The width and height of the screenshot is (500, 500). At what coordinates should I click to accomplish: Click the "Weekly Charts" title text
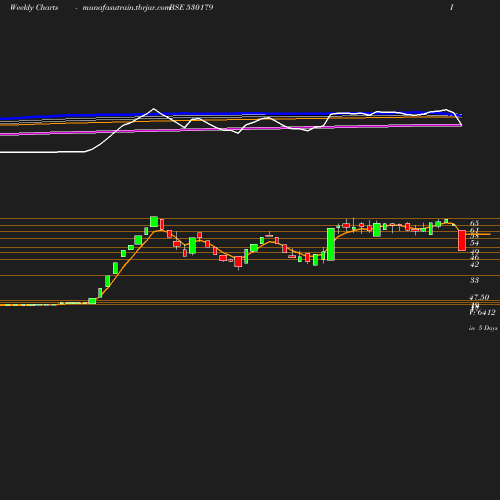(34, 8)
